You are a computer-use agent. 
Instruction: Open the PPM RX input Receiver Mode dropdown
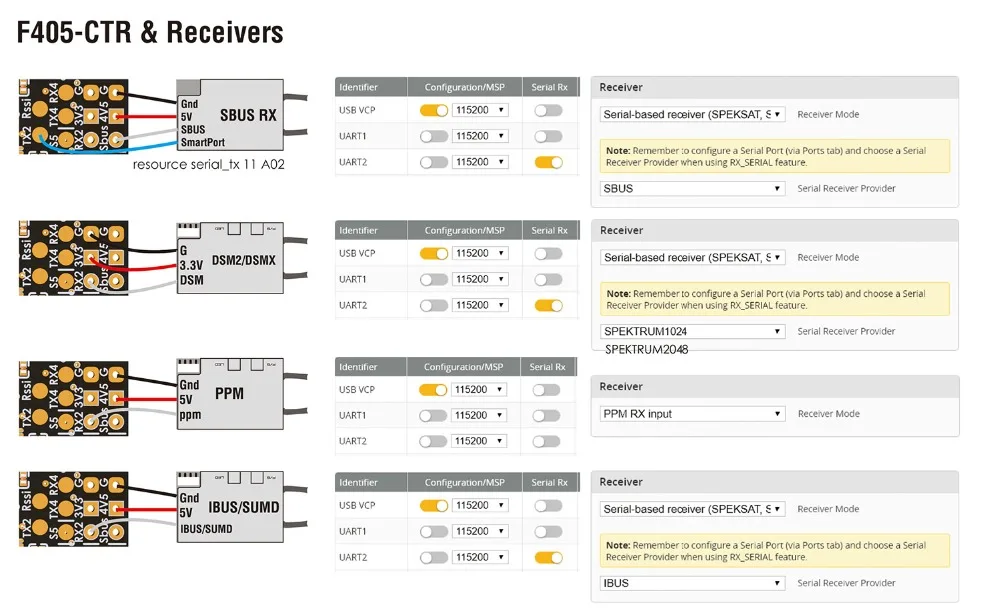coord(692,414)
